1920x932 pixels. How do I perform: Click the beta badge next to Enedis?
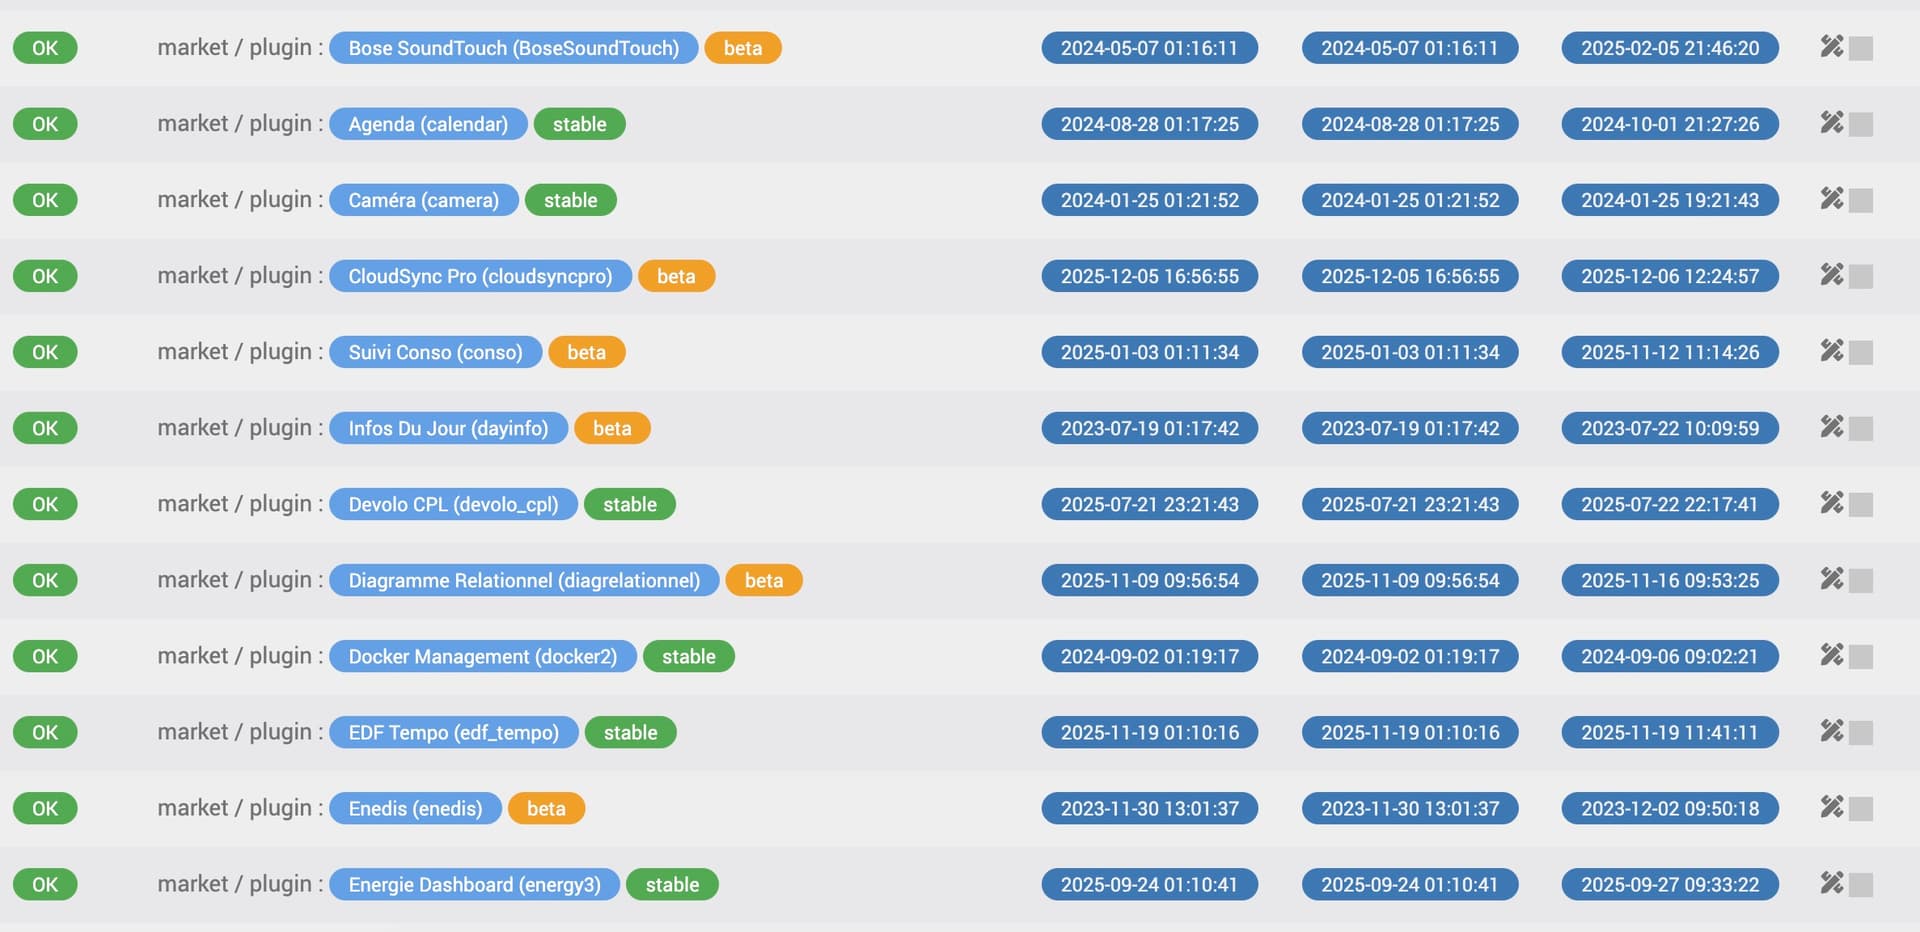pos(546,808)
